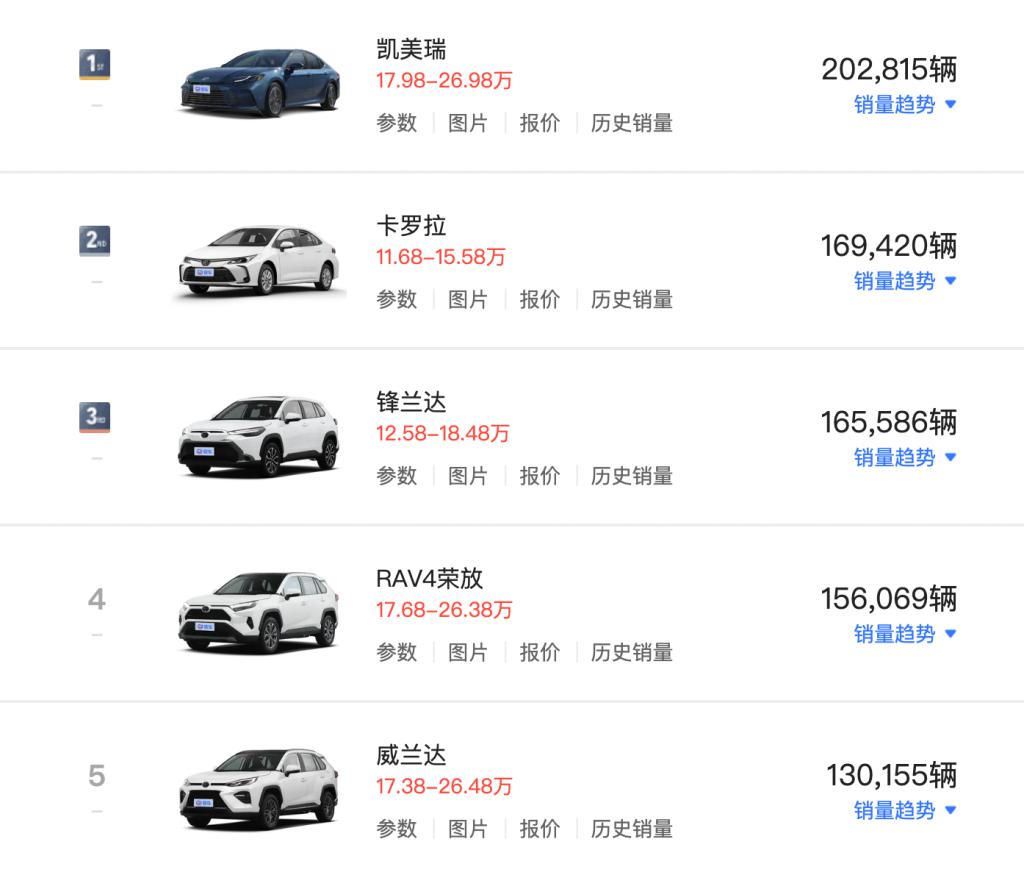Click the 3rd place rank badge icon

tap(95, 417)
